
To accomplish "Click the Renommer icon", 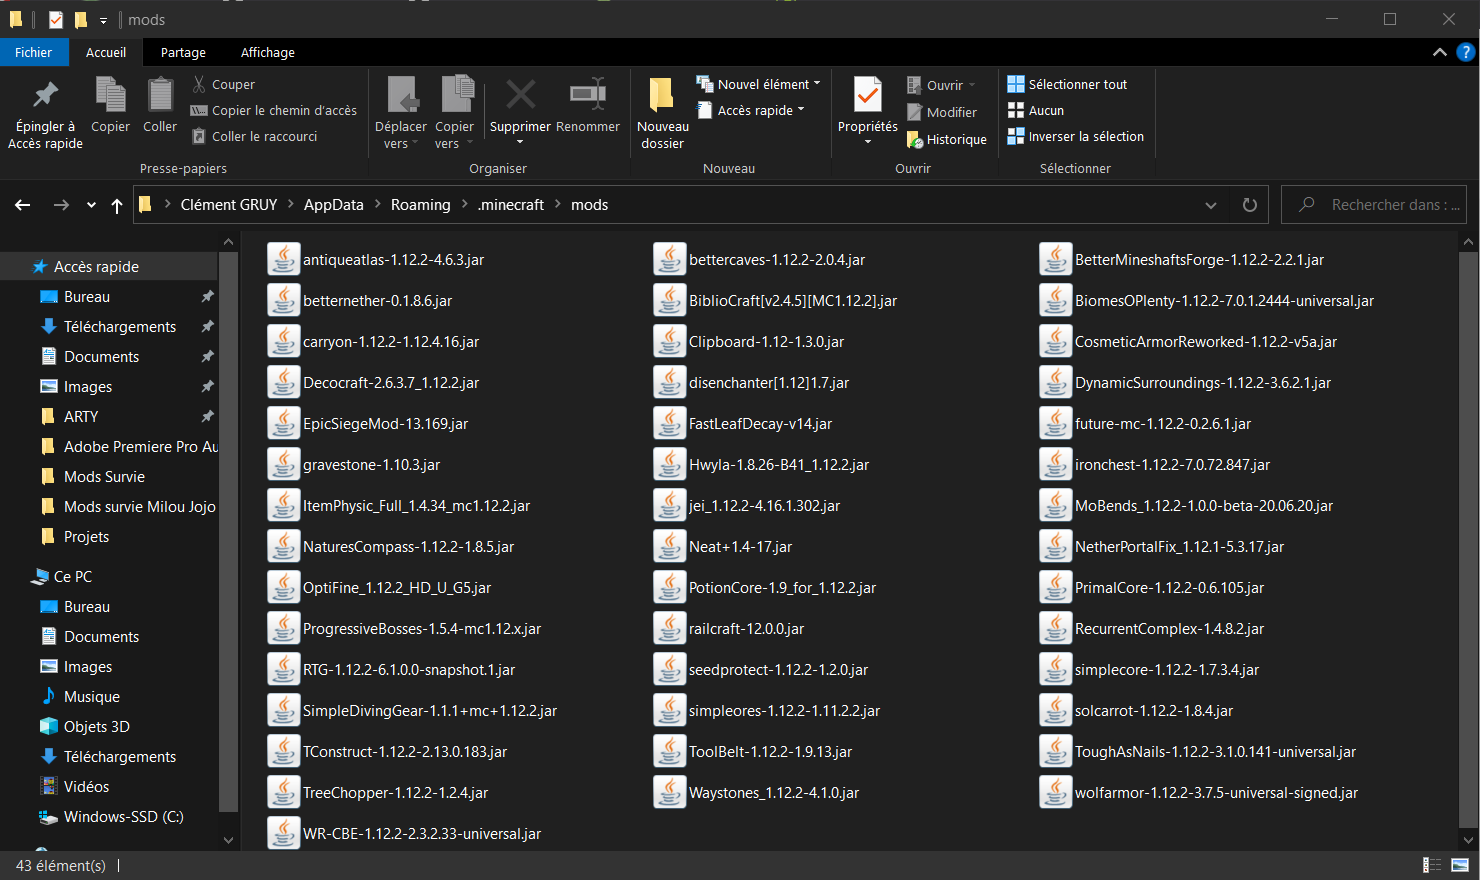I will pyautogui.click(x=588, y=95).
